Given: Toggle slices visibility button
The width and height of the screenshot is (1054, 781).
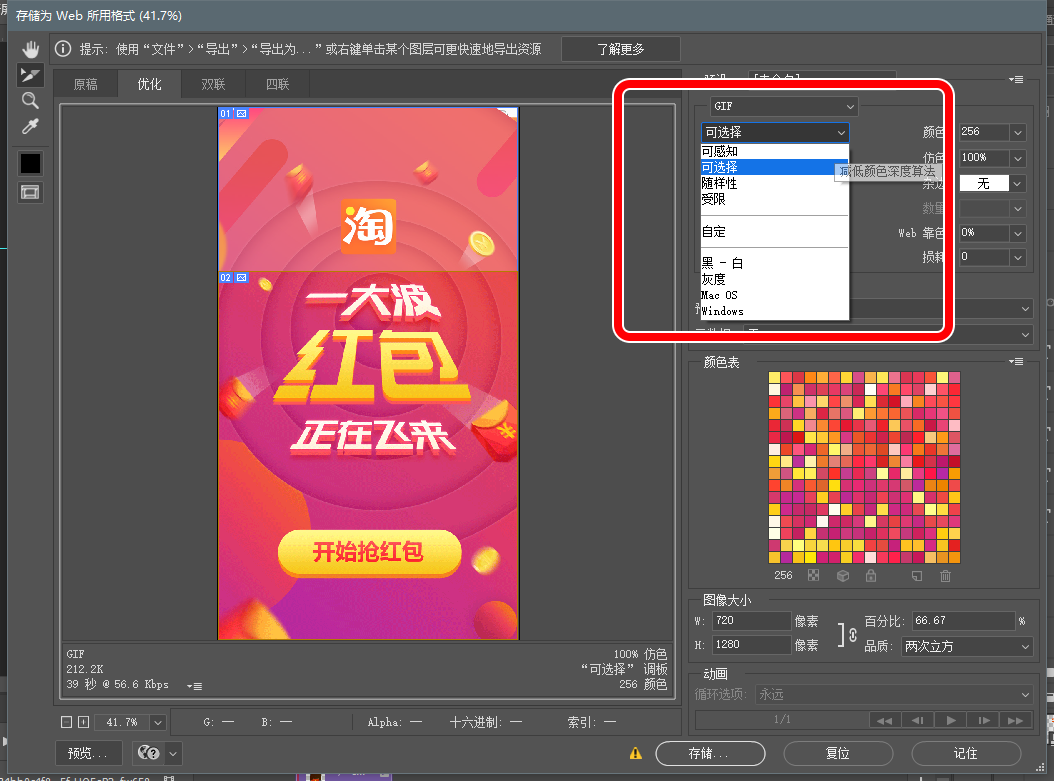Looking at the screenshot, I should pos(30,193).
